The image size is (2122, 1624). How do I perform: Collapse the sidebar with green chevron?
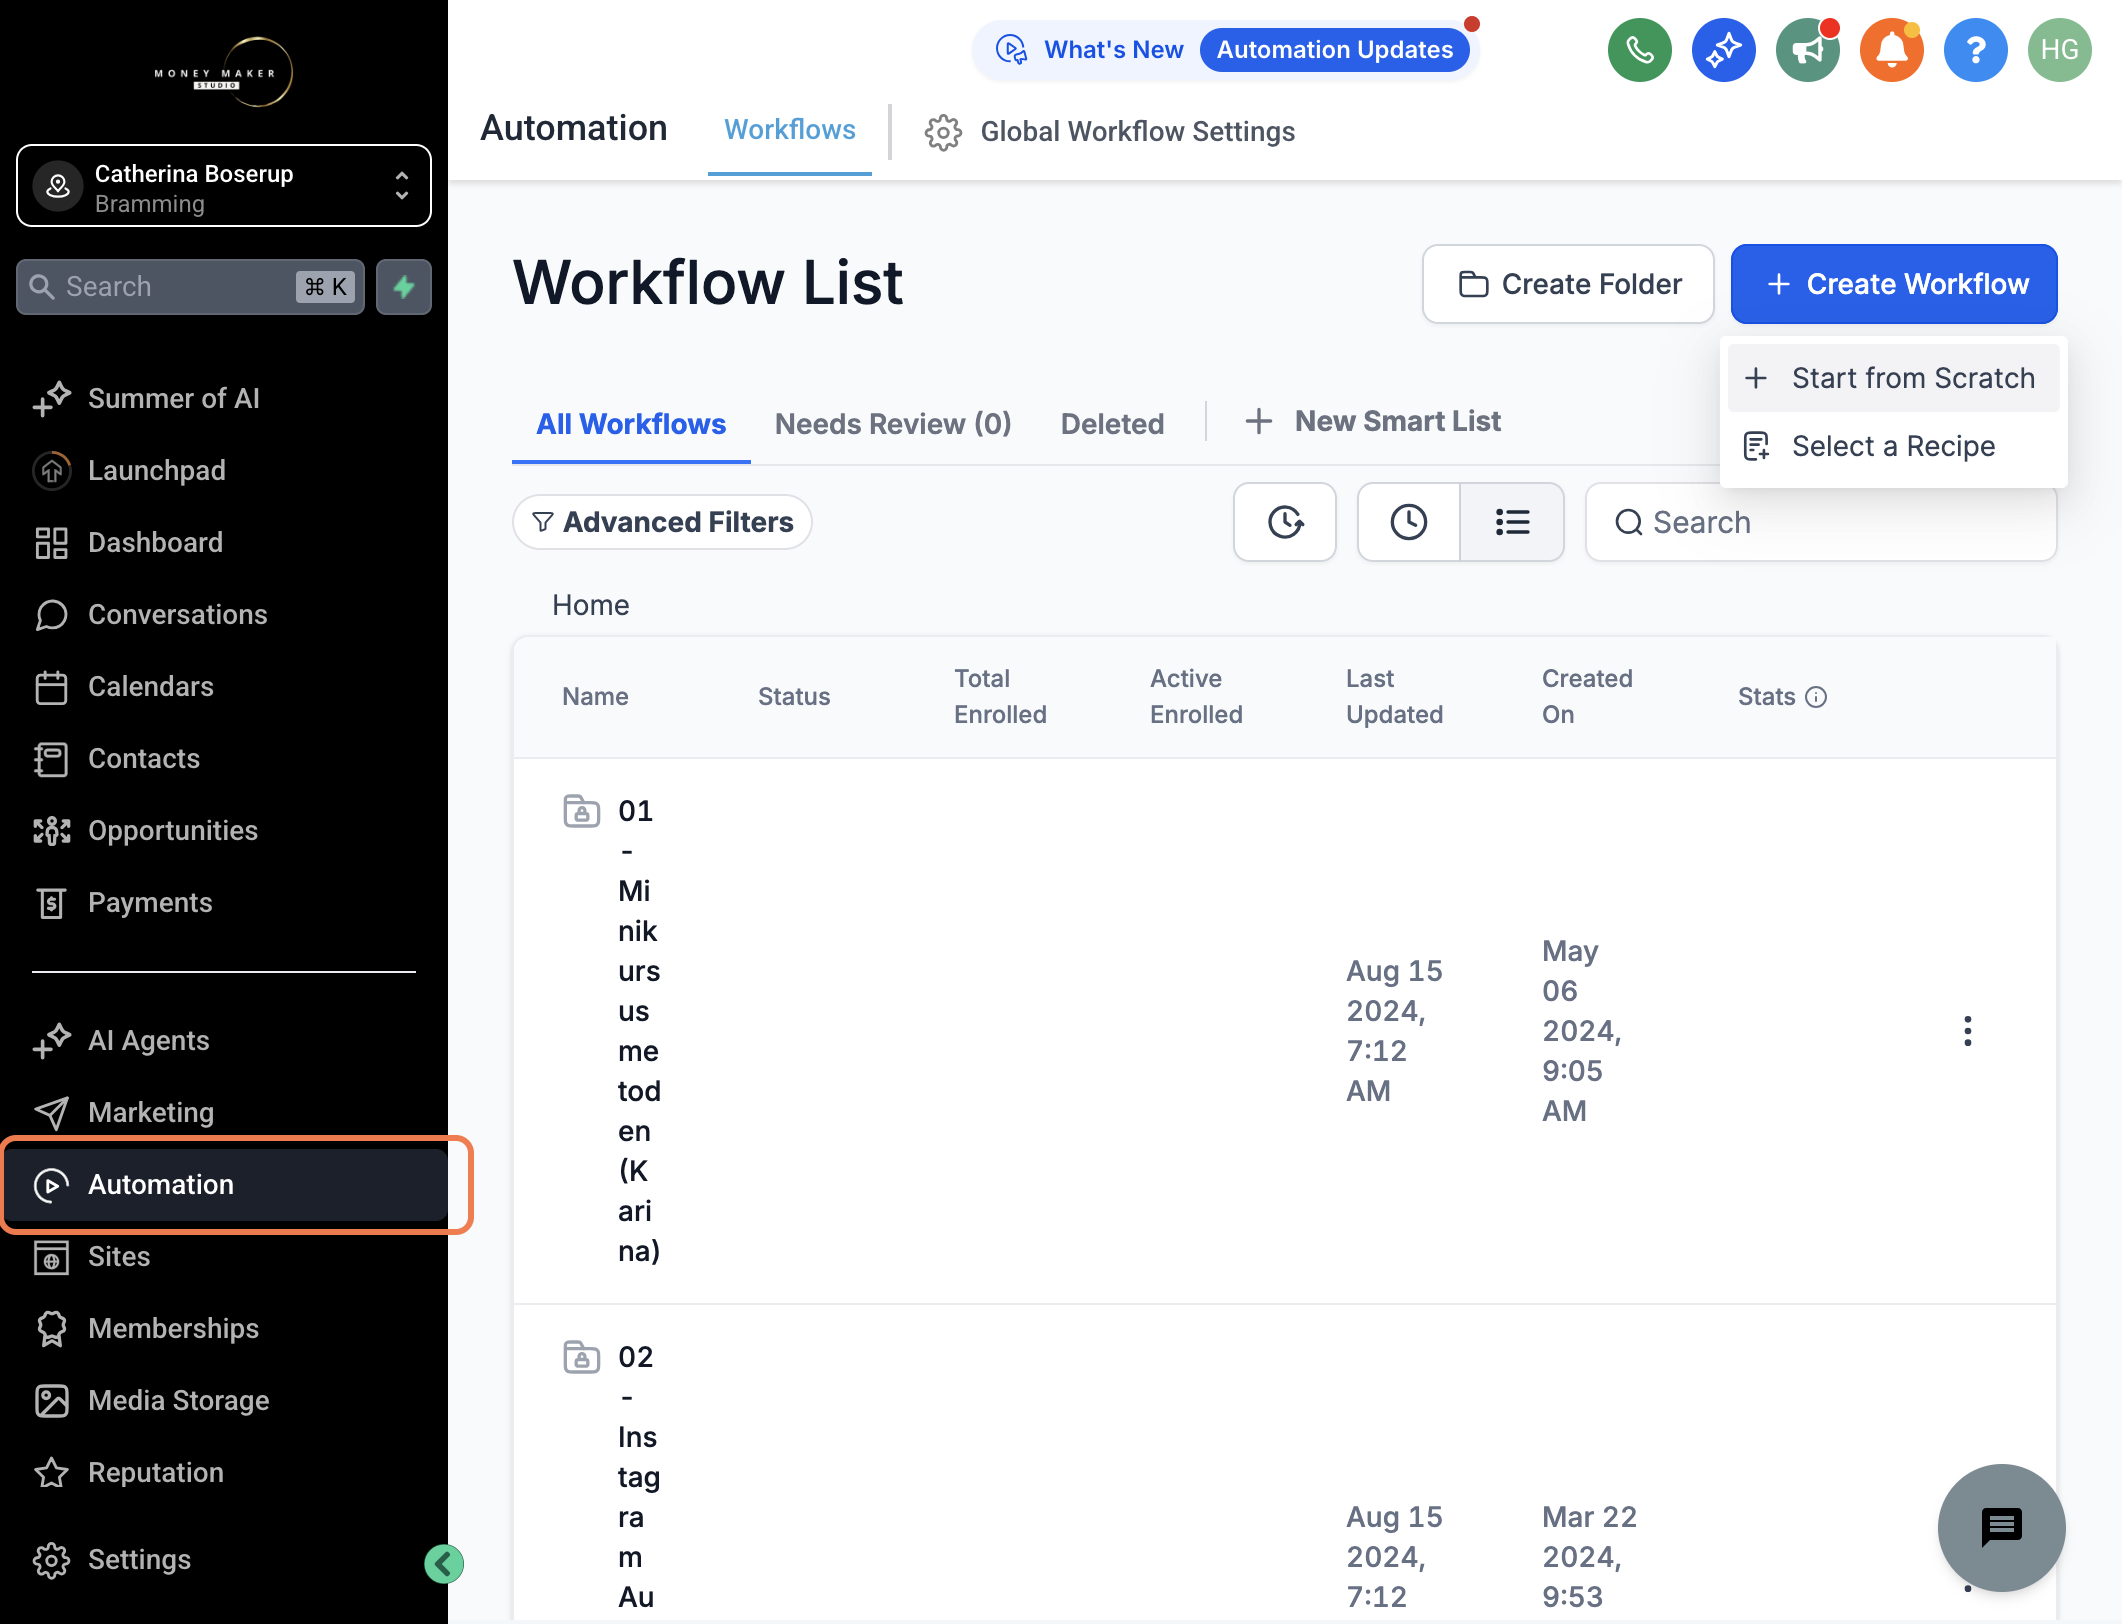[x=444, y=1564]
